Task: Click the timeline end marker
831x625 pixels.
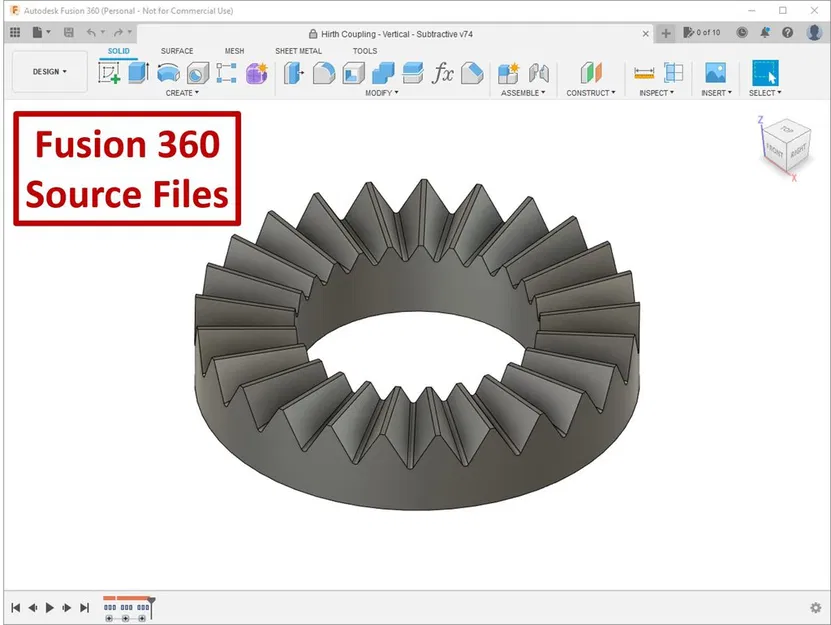Action: tap(152, 606)
